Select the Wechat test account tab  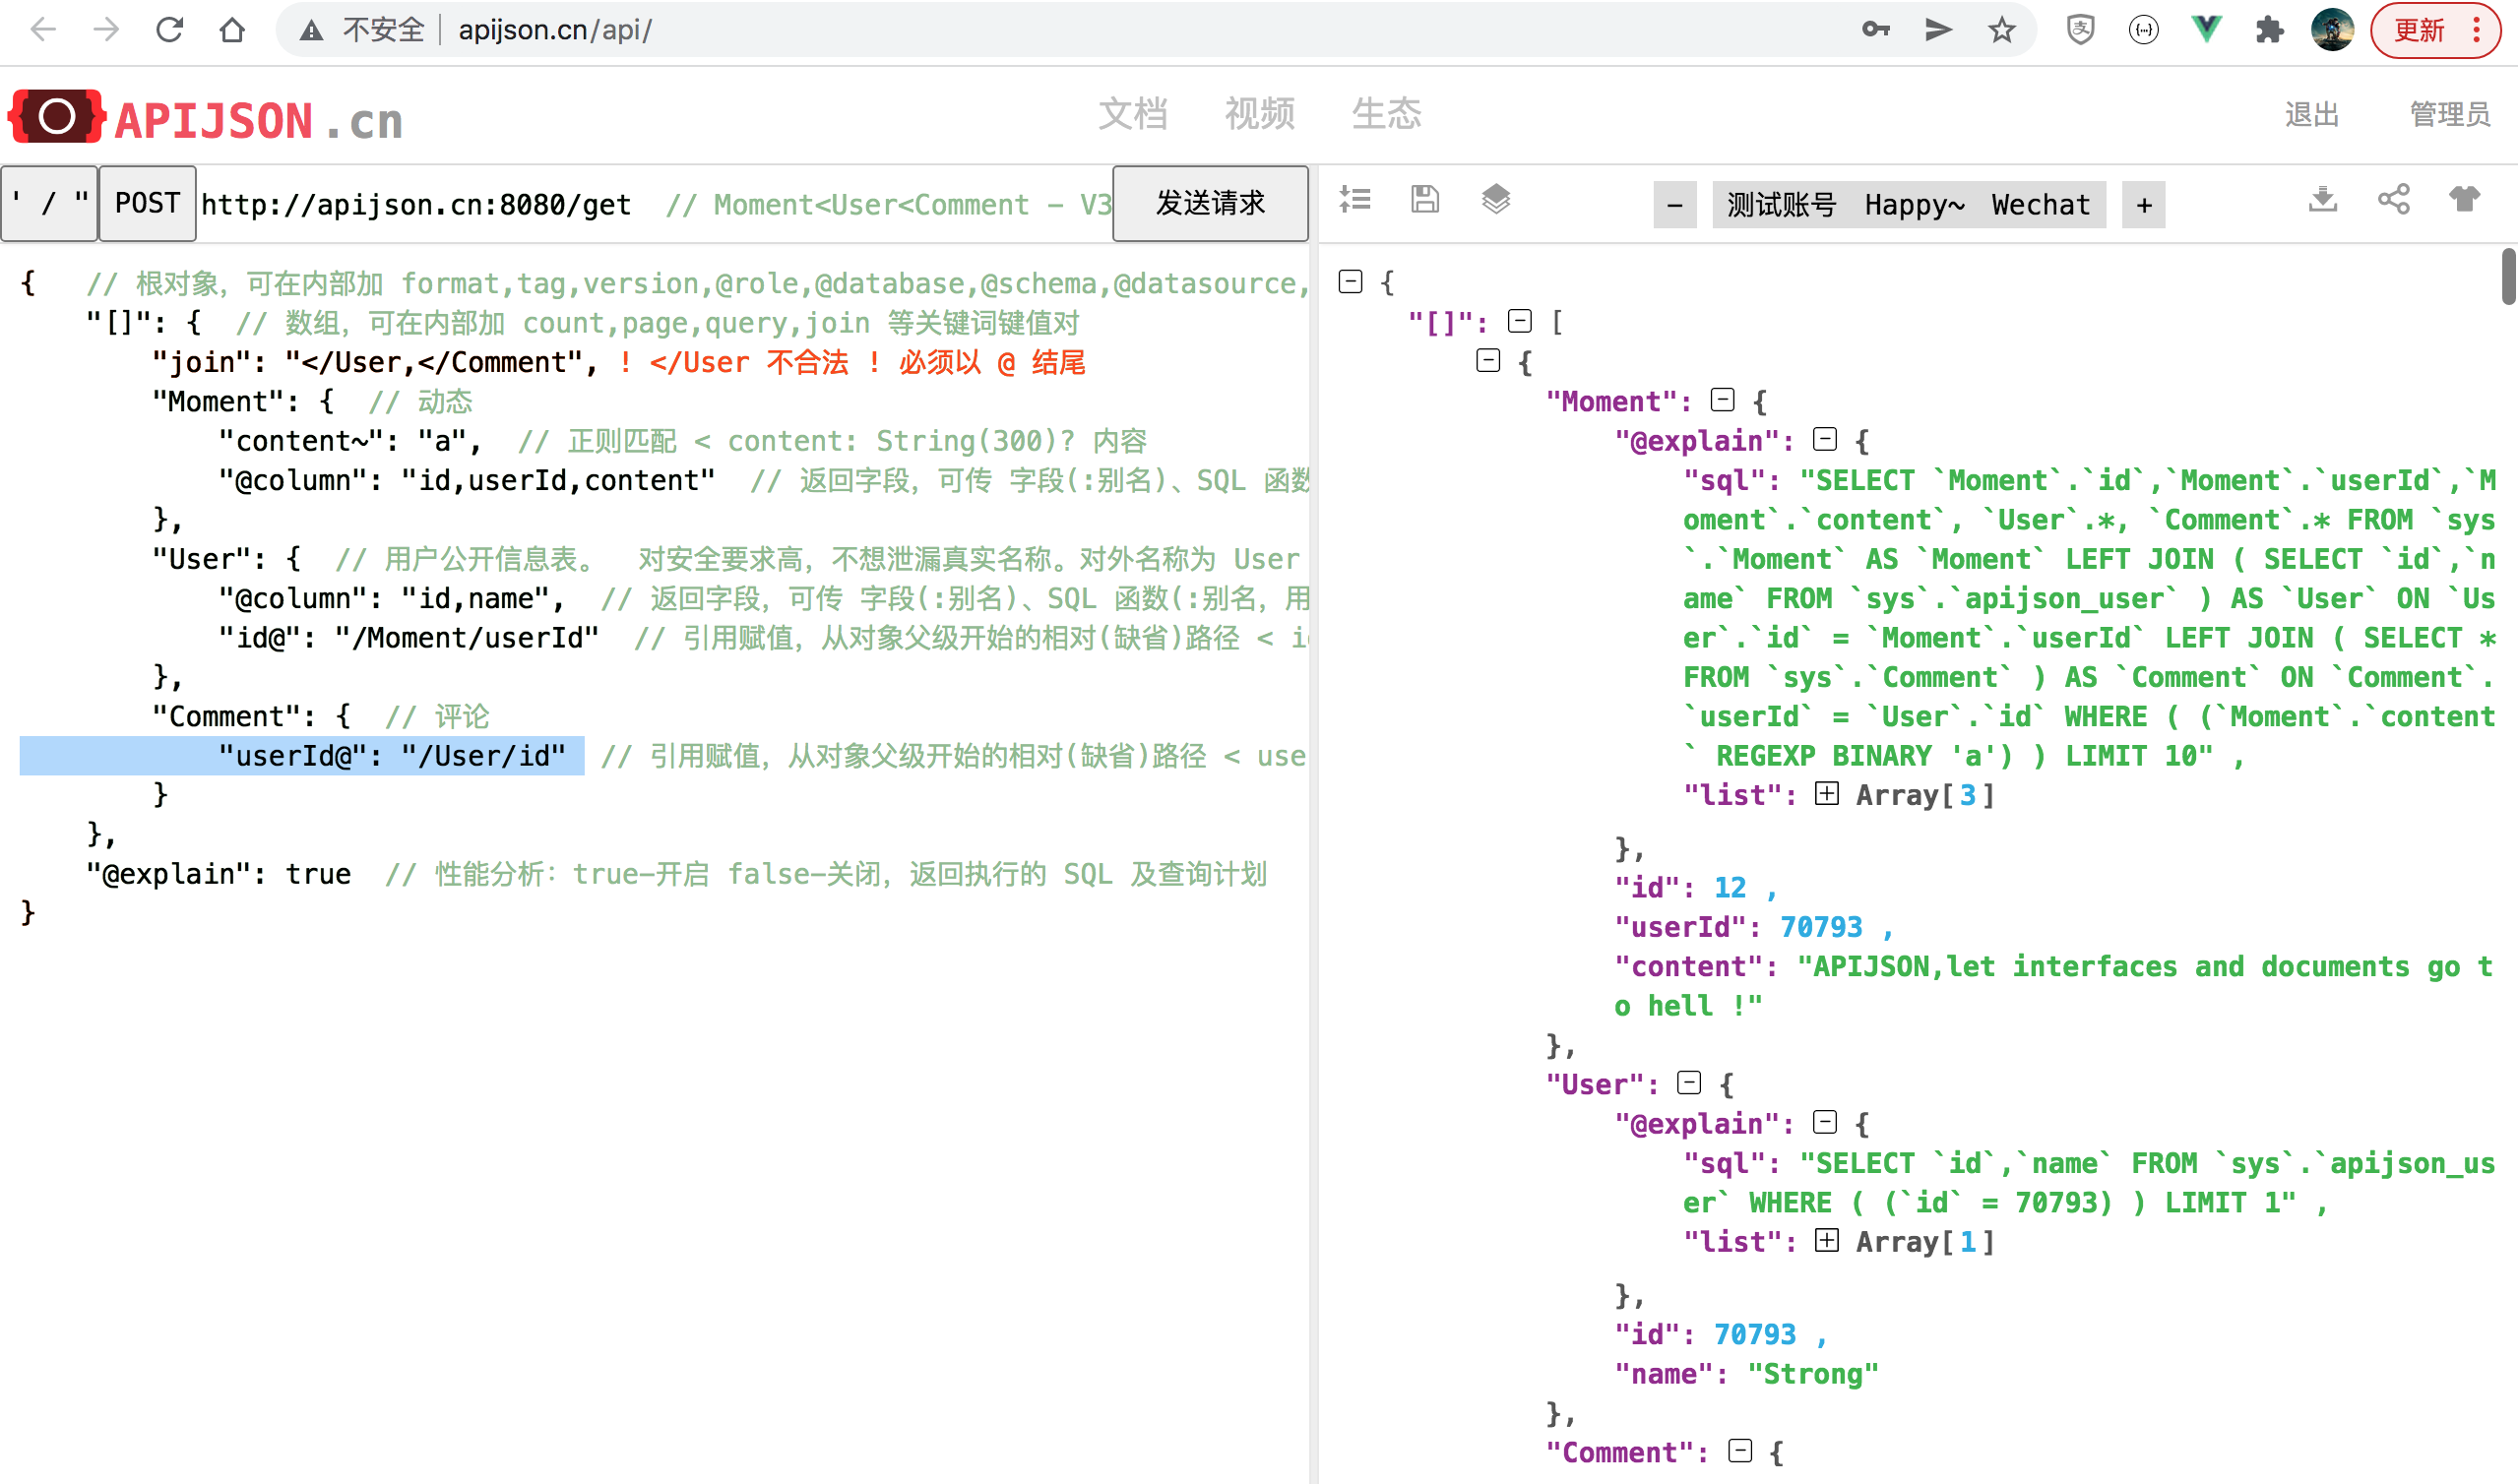[2040, 205]
